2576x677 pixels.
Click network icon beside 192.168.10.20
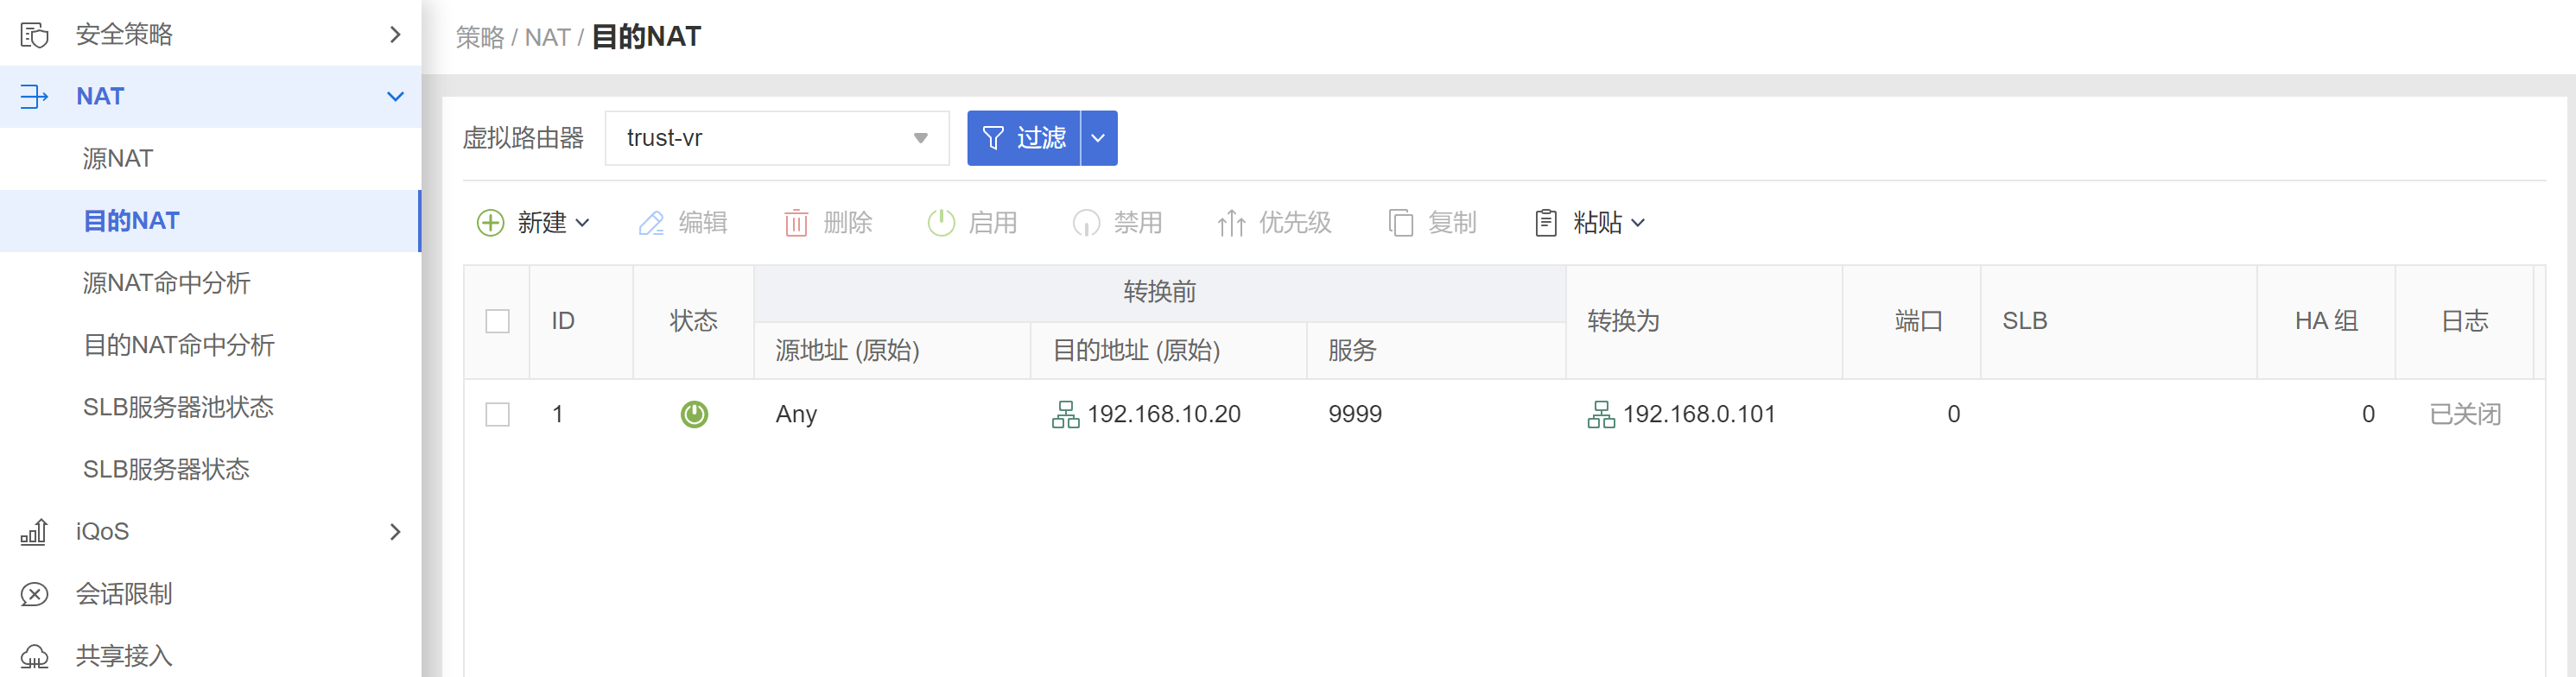(1066, 415)
